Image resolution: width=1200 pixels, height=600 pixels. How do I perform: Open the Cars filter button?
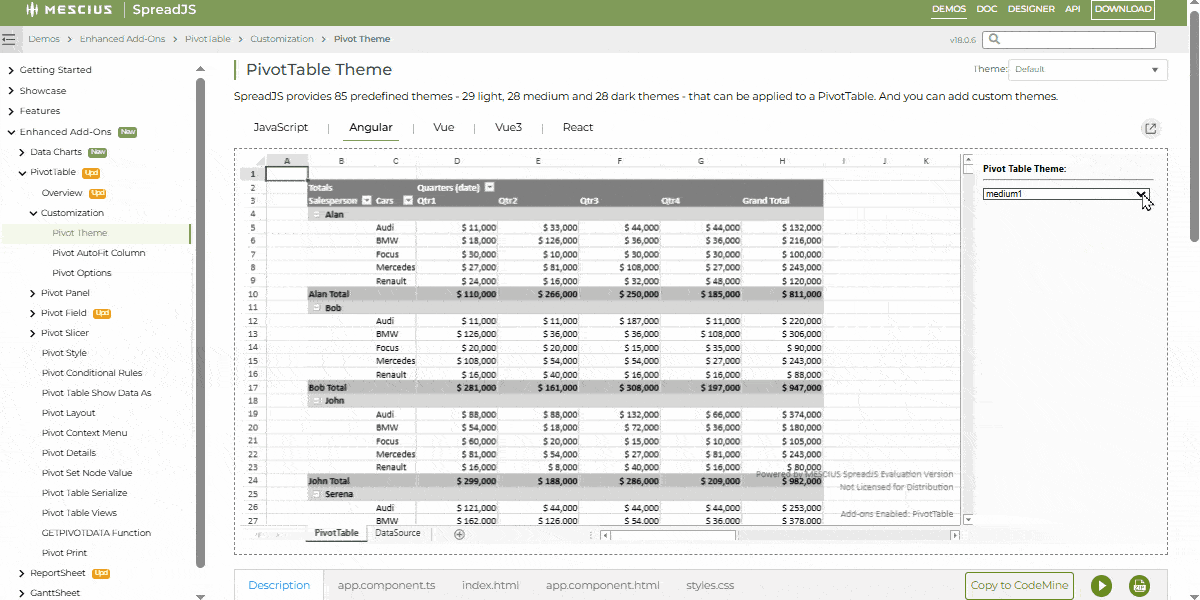pos(407,200)
